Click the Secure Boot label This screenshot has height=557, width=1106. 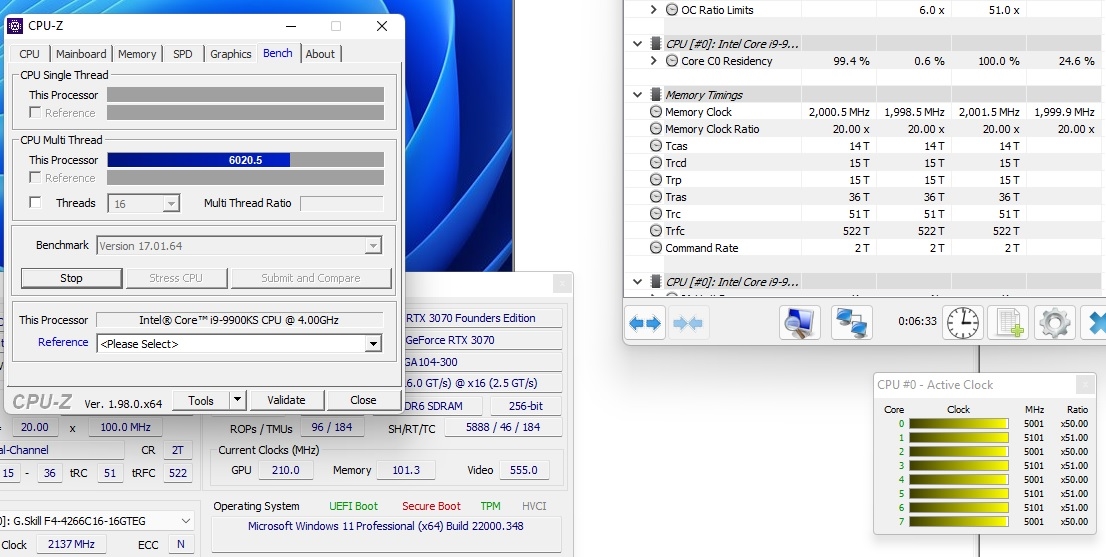click(431, 506)
